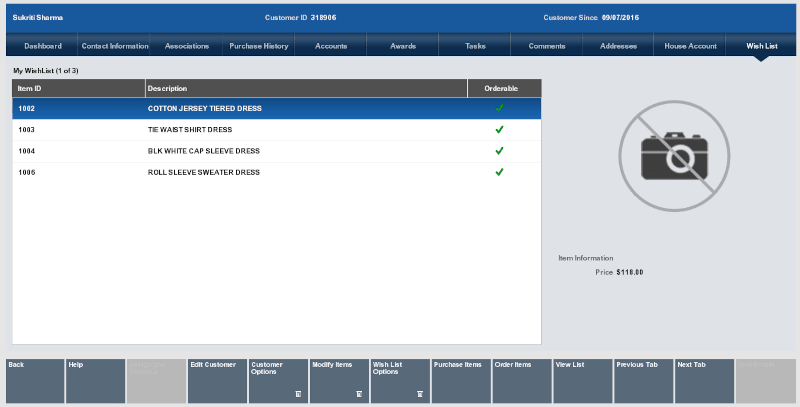The height and width of the screenshot is (407, 800).
Task: Click the Edit Customer button
Action: (x=217, y=381)
